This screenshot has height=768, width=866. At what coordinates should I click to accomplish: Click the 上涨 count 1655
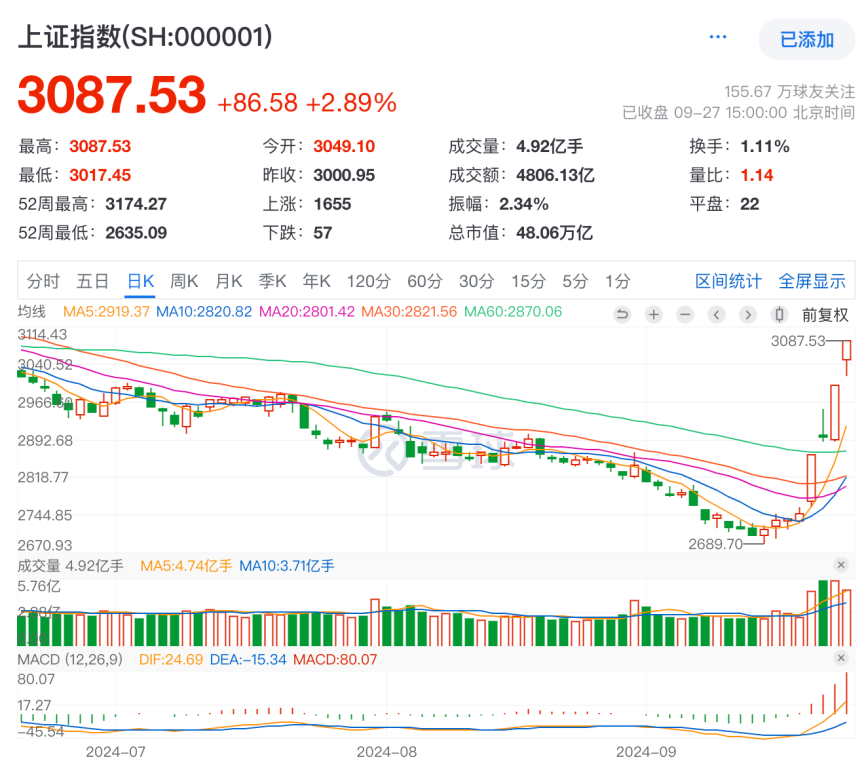pyautogui.click(x=332, y=204)
